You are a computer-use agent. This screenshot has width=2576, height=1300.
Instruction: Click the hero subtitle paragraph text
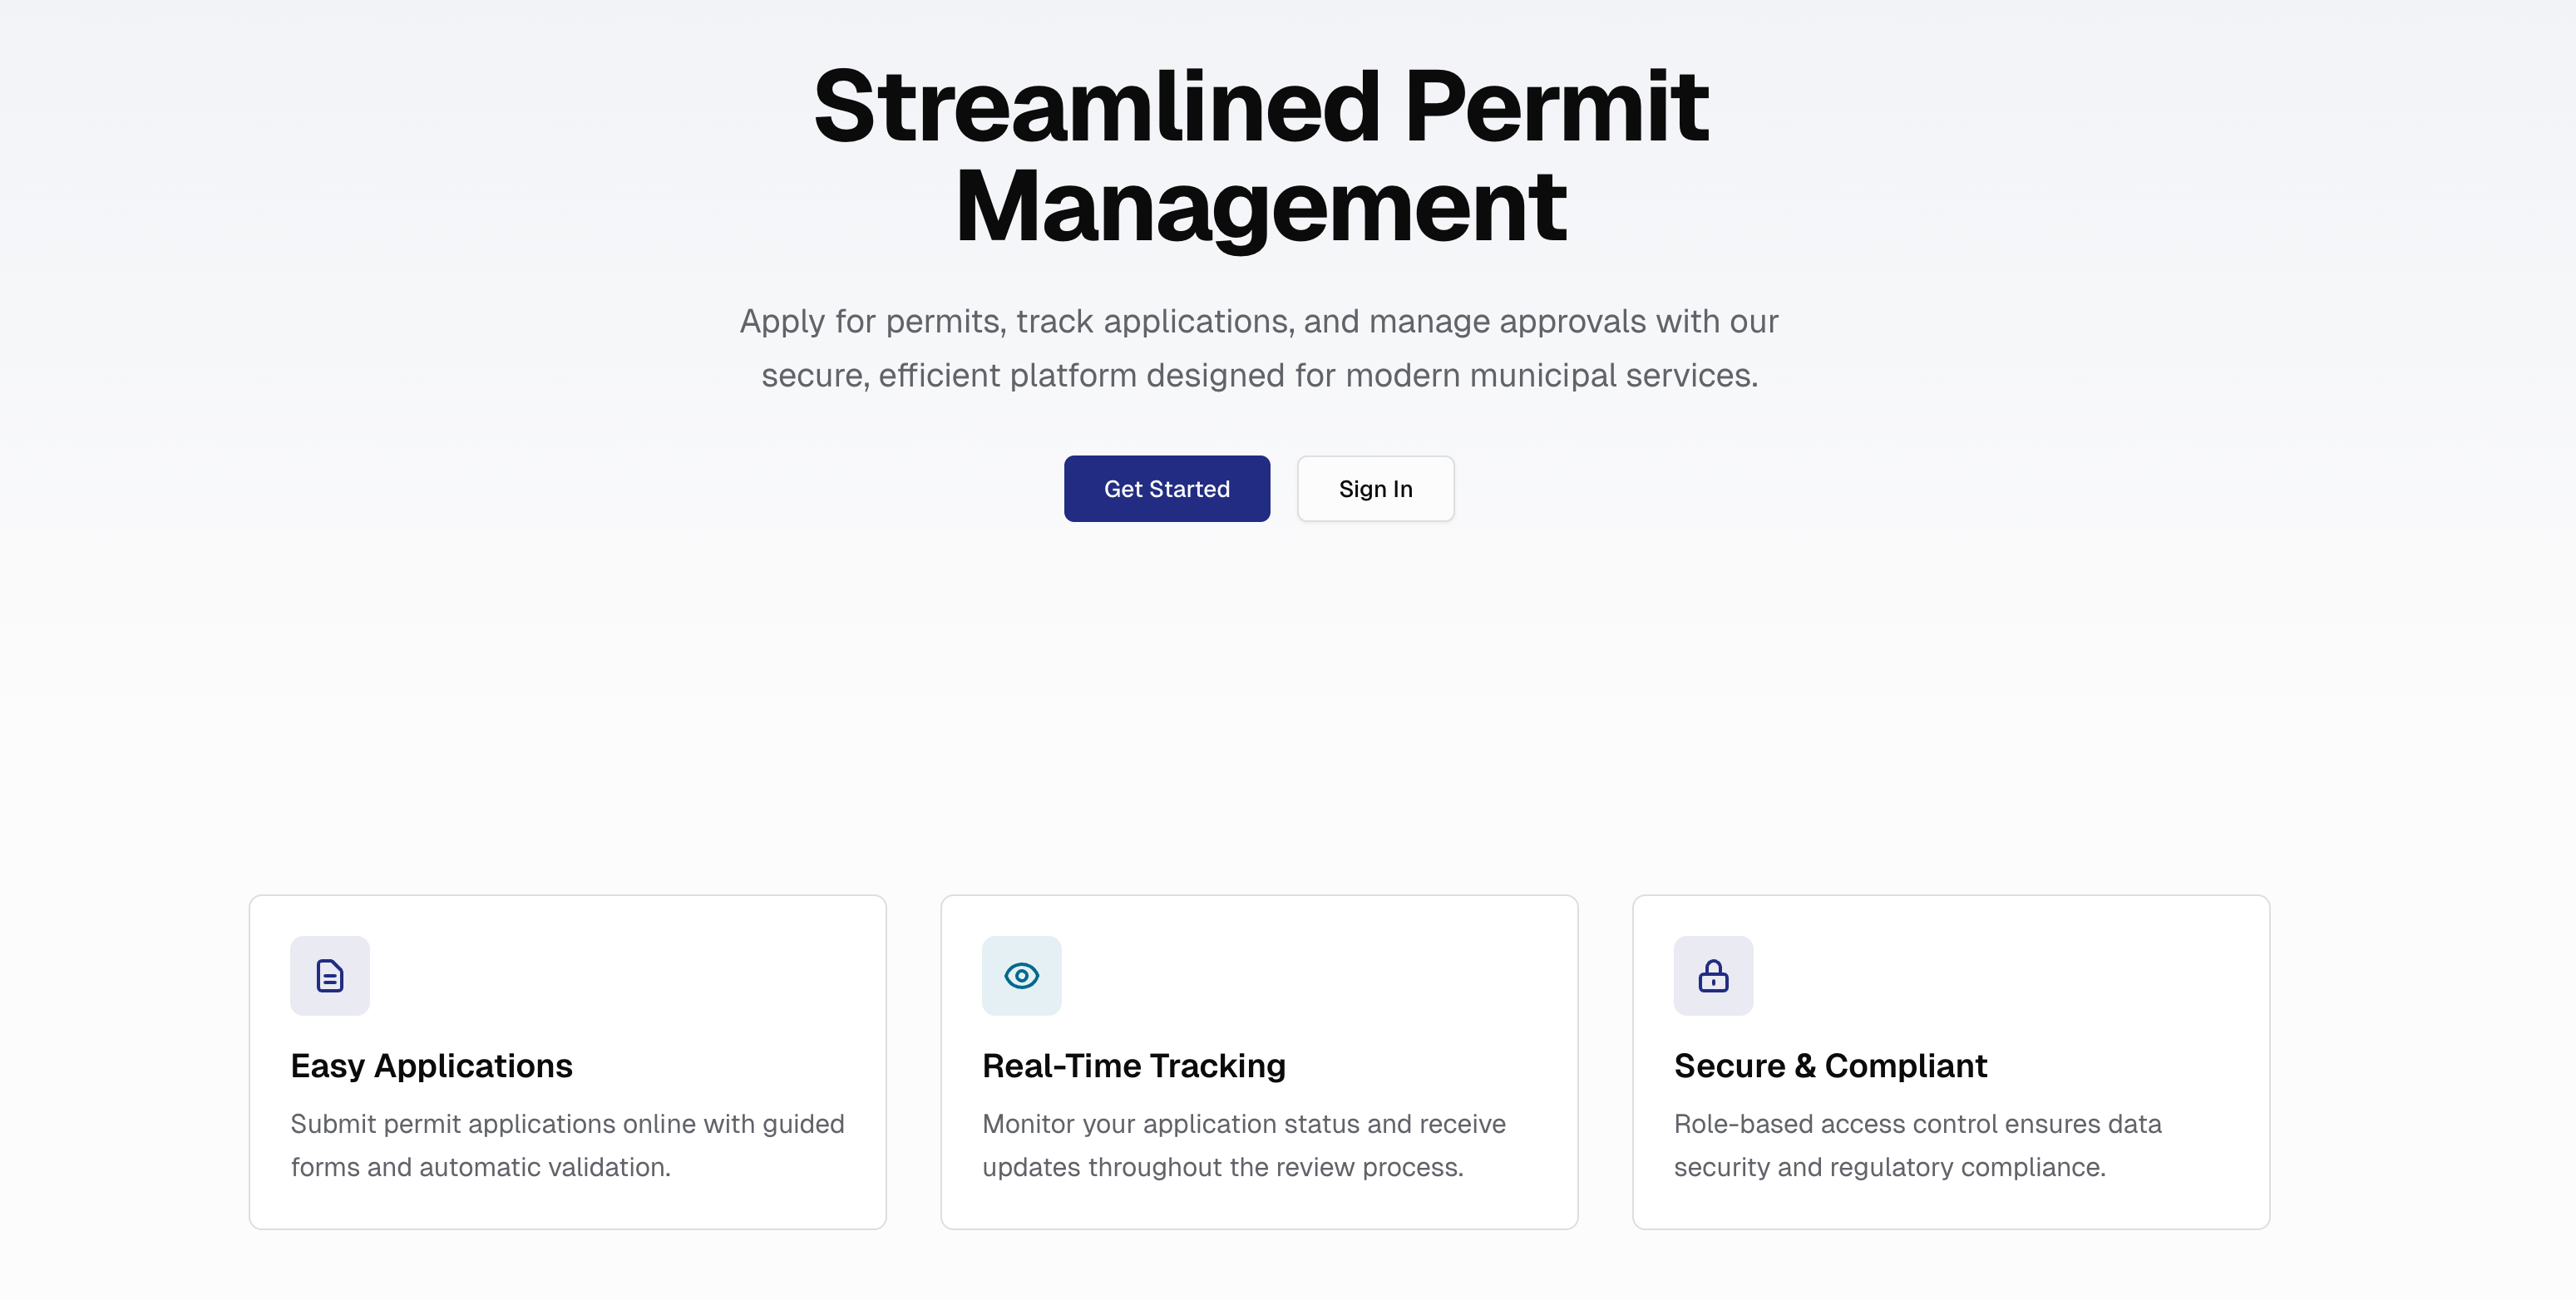pos(1259,348)
